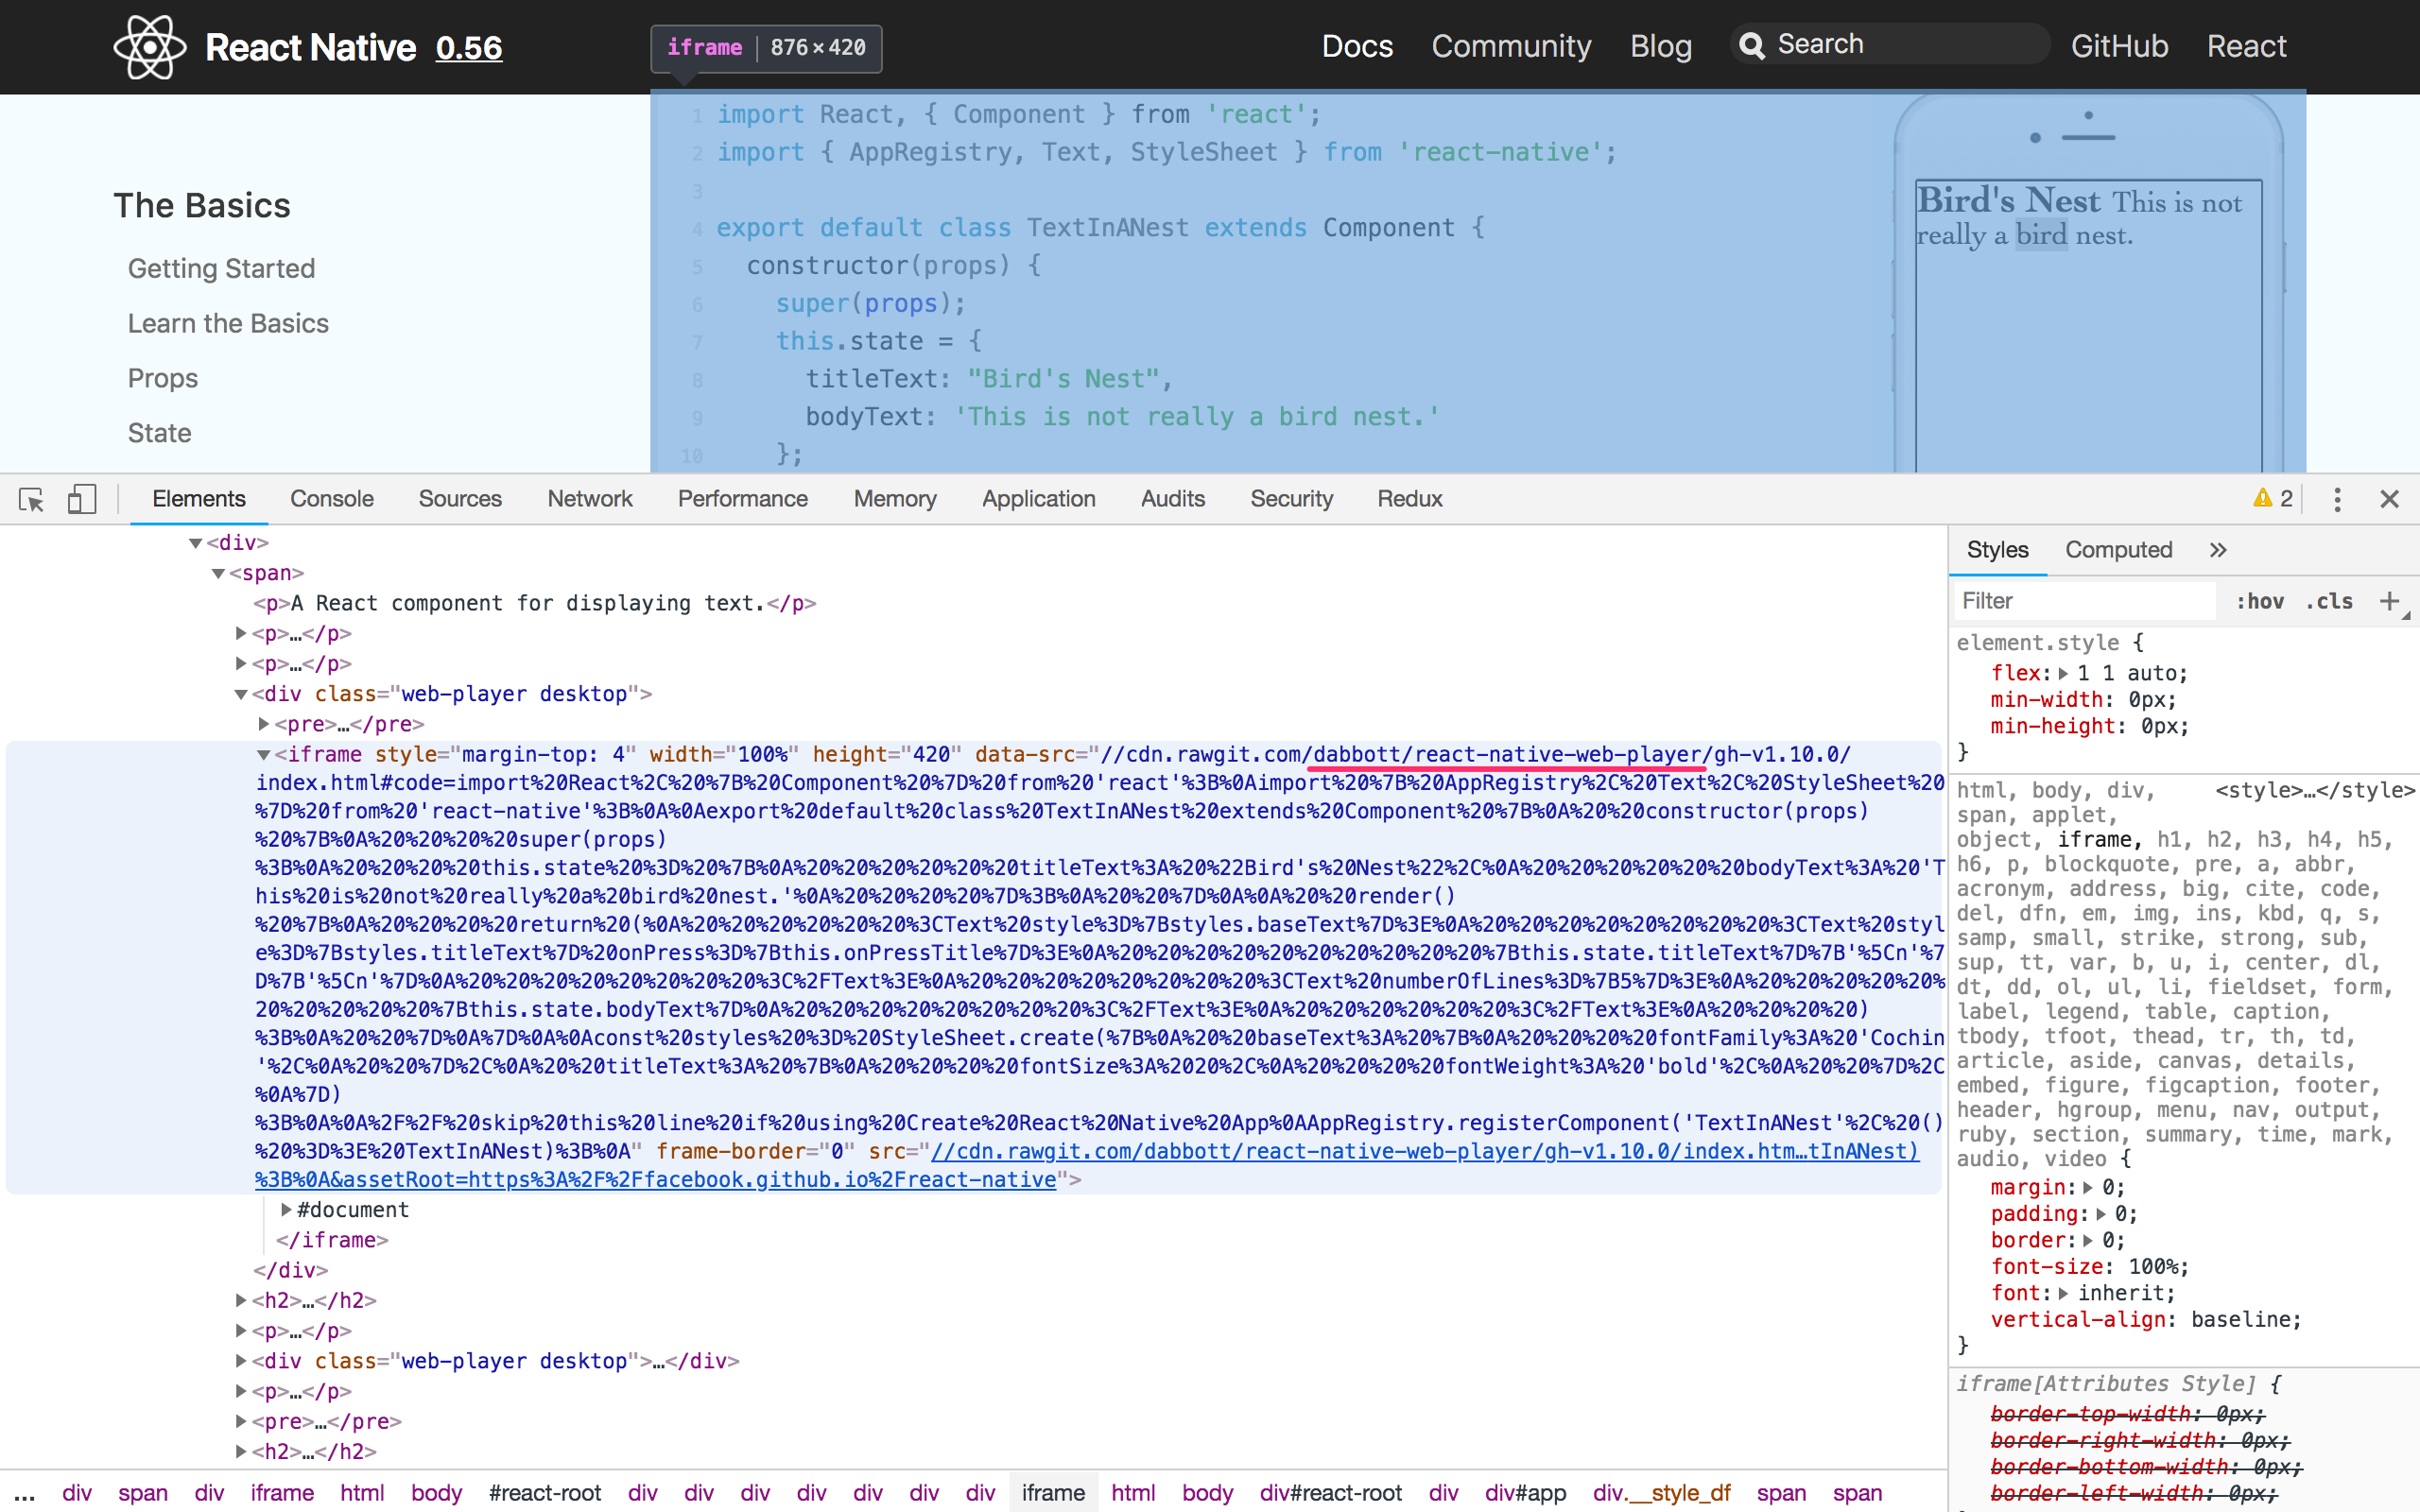2420x1512 pixels.
Task: Open the Getting Started docs link
Action: pyautogui.click(x=221, y=268)
